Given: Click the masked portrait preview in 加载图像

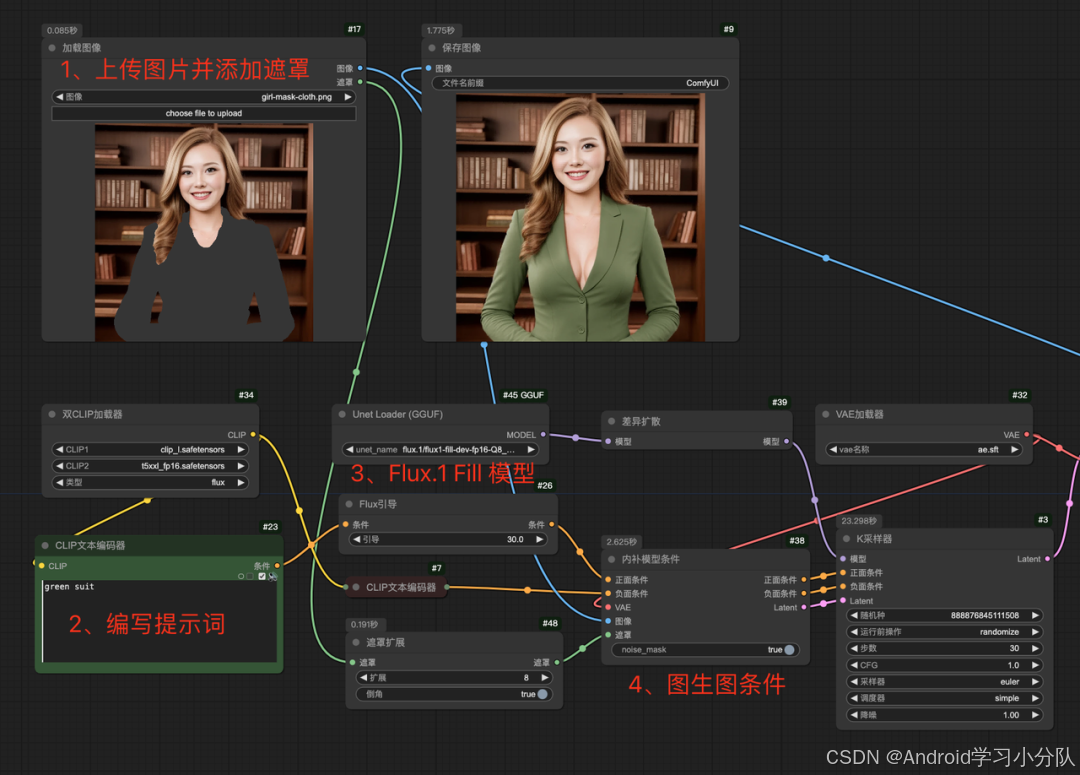Looking at the screenshot, I should [x=204, y=233].
